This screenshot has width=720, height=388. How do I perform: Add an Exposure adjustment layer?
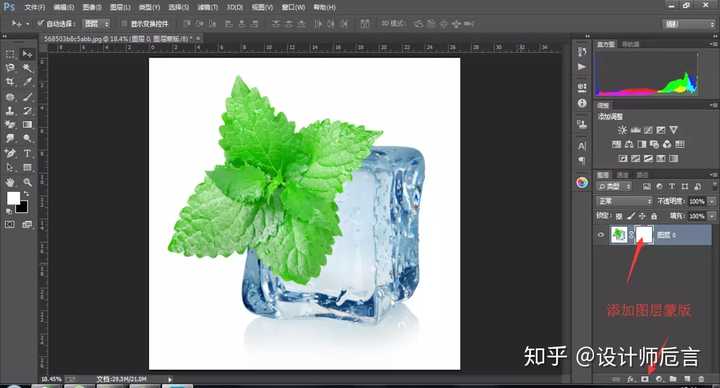[661, 130]
